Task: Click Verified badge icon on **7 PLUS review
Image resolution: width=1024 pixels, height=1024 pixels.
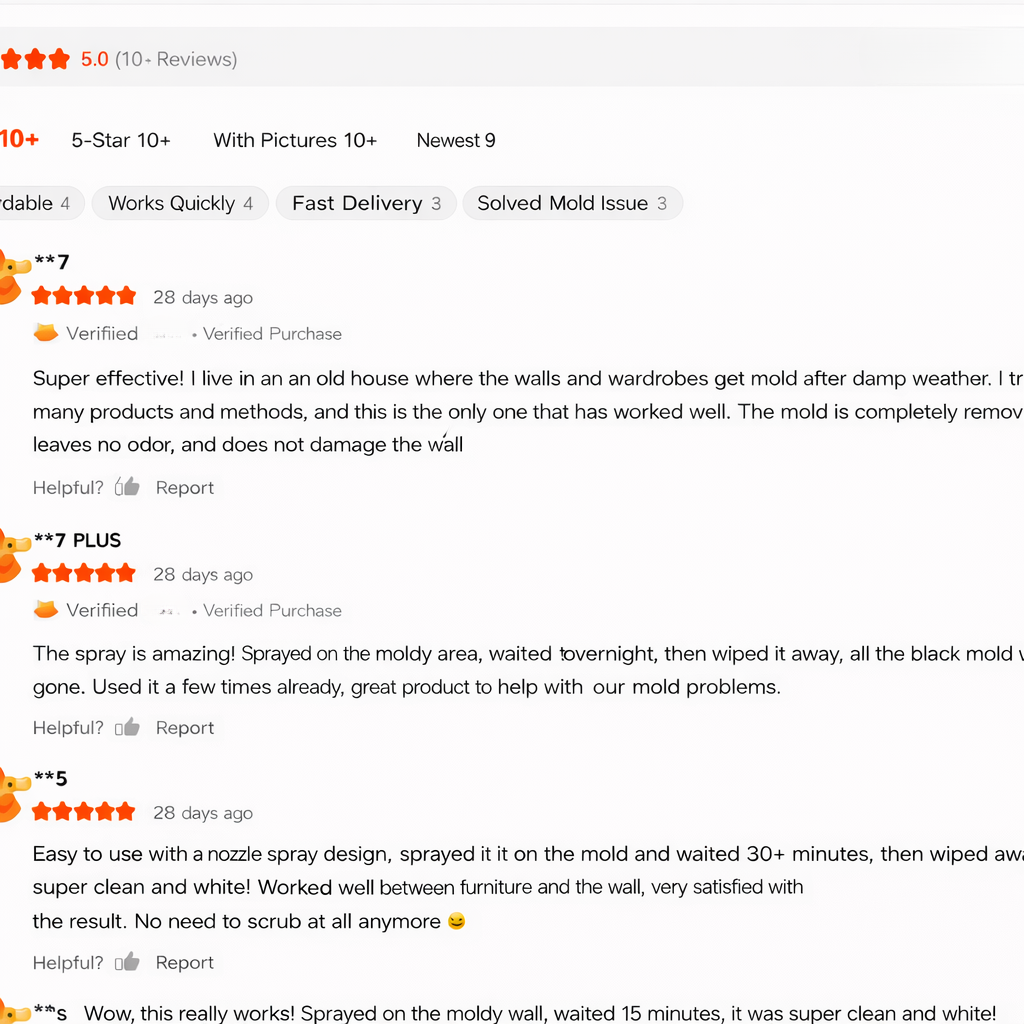Action: pos(46,610)
